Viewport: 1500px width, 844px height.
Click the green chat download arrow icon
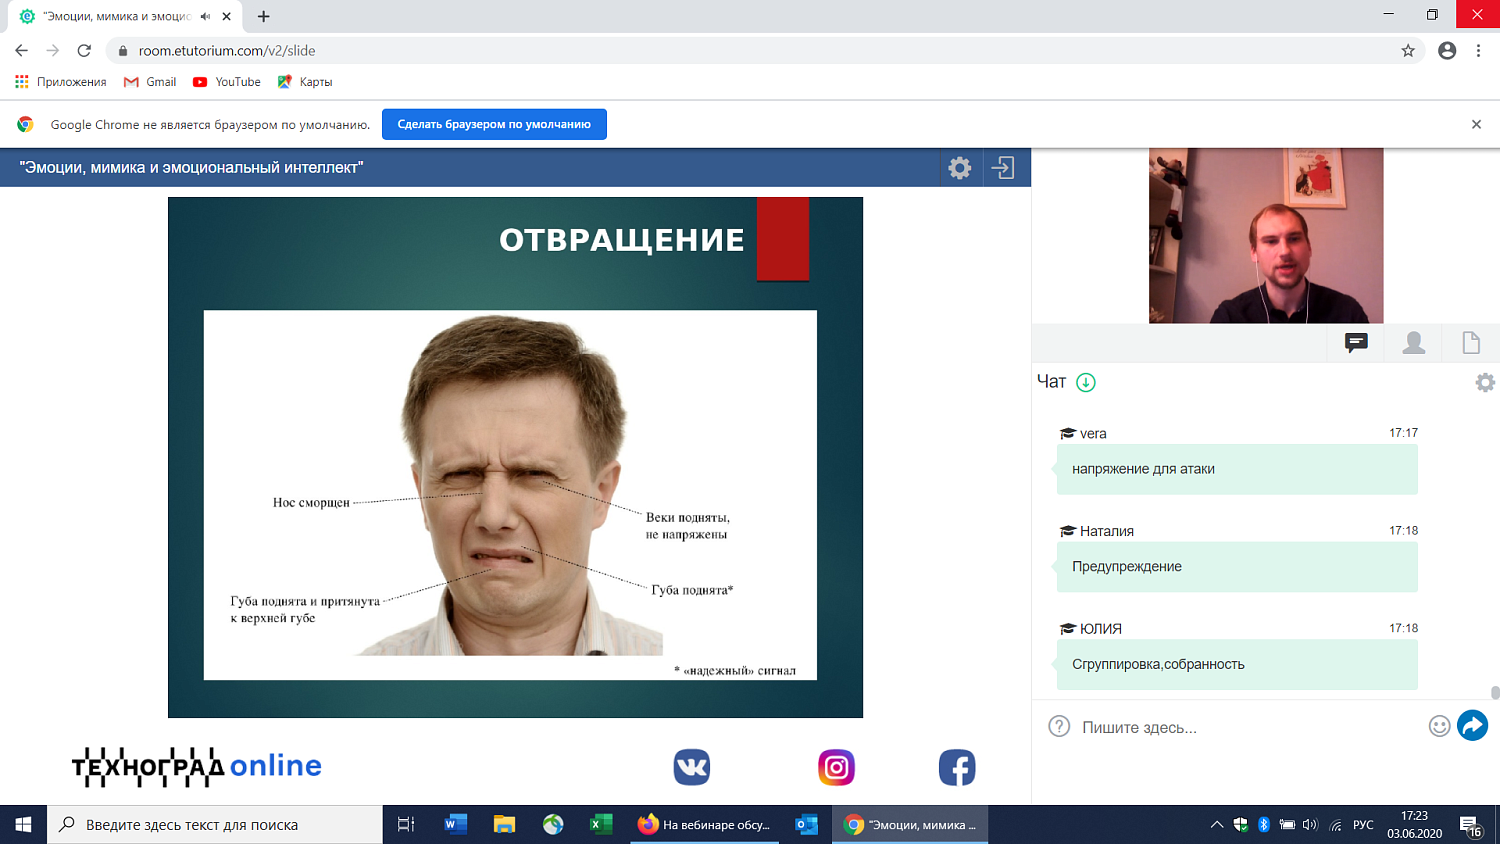coord(1086,382)
